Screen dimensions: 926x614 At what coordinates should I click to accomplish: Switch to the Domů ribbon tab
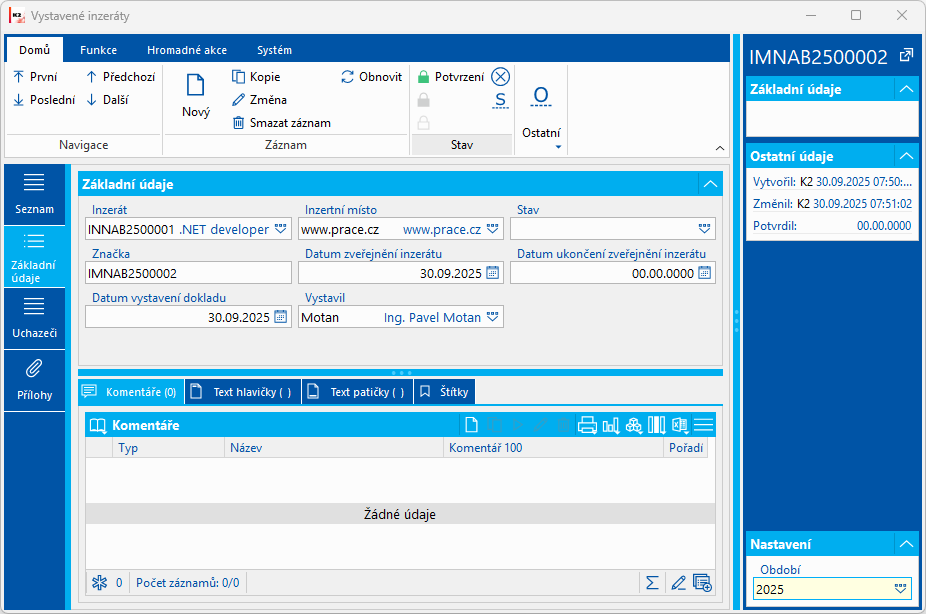click(34, 50)
